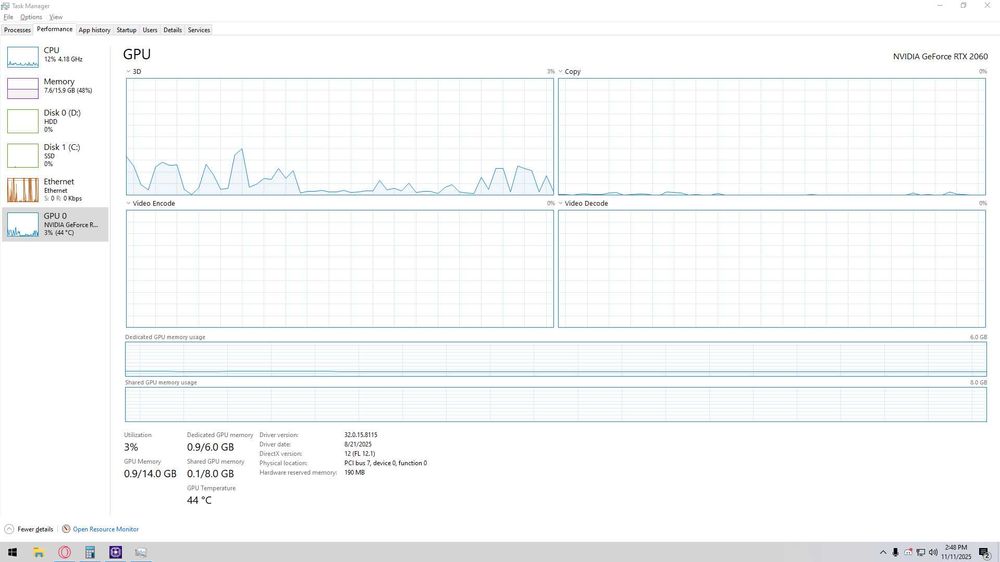Open the Options menu
The image size is (1000, 562).
31,17
